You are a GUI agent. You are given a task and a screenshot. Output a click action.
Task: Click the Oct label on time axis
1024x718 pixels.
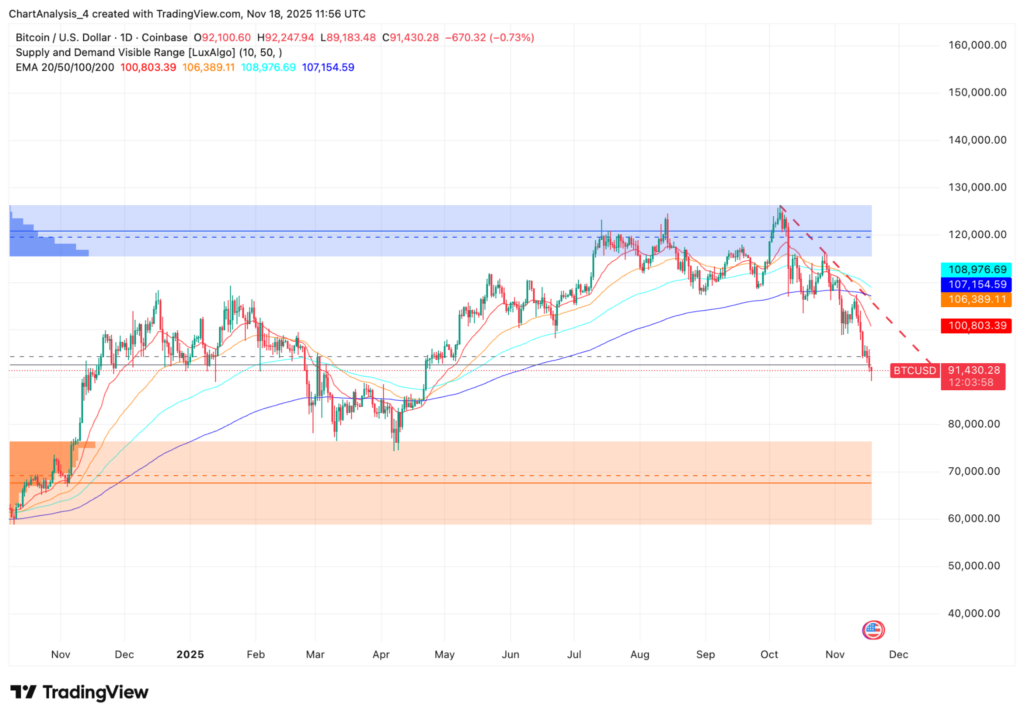coord(770,653)
